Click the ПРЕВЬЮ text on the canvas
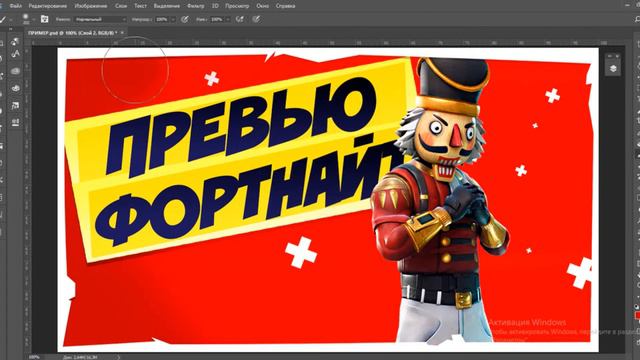 click(241, 127)
